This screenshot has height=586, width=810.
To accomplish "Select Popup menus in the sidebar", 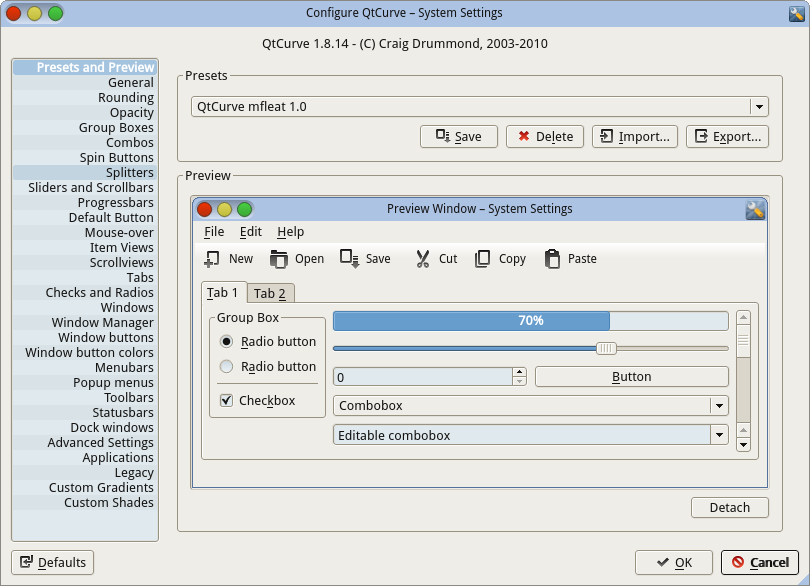I will (85, 382).
